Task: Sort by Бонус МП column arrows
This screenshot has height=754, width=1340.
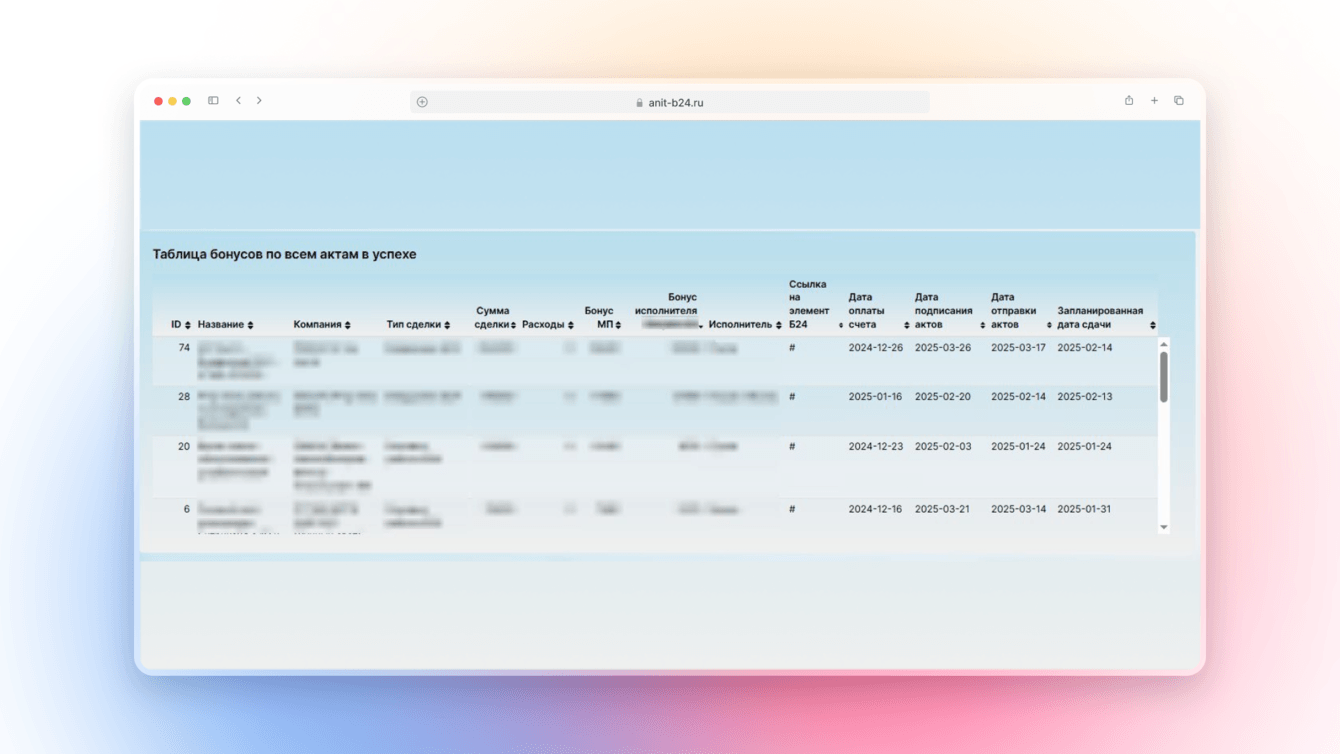Action: coord(618,325)
